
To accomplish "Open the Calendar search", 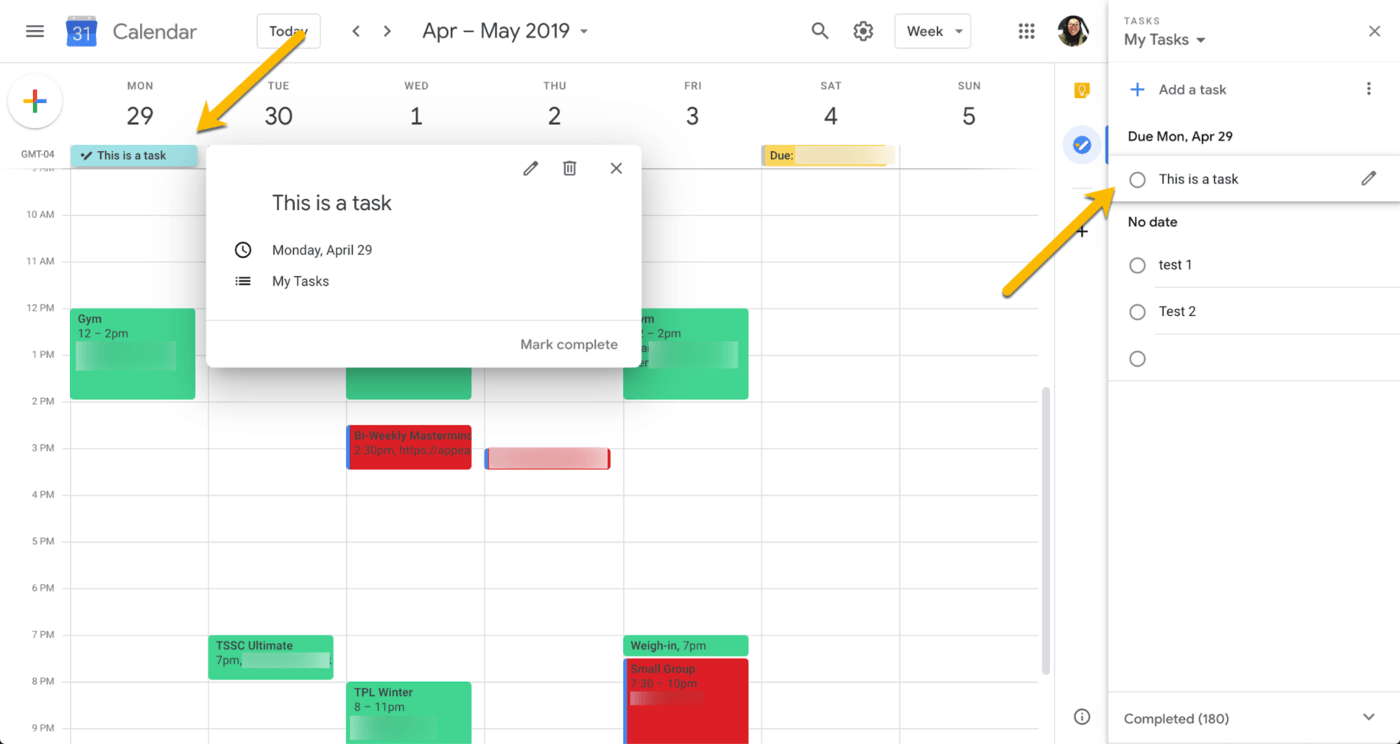I will tap(819, 31).
